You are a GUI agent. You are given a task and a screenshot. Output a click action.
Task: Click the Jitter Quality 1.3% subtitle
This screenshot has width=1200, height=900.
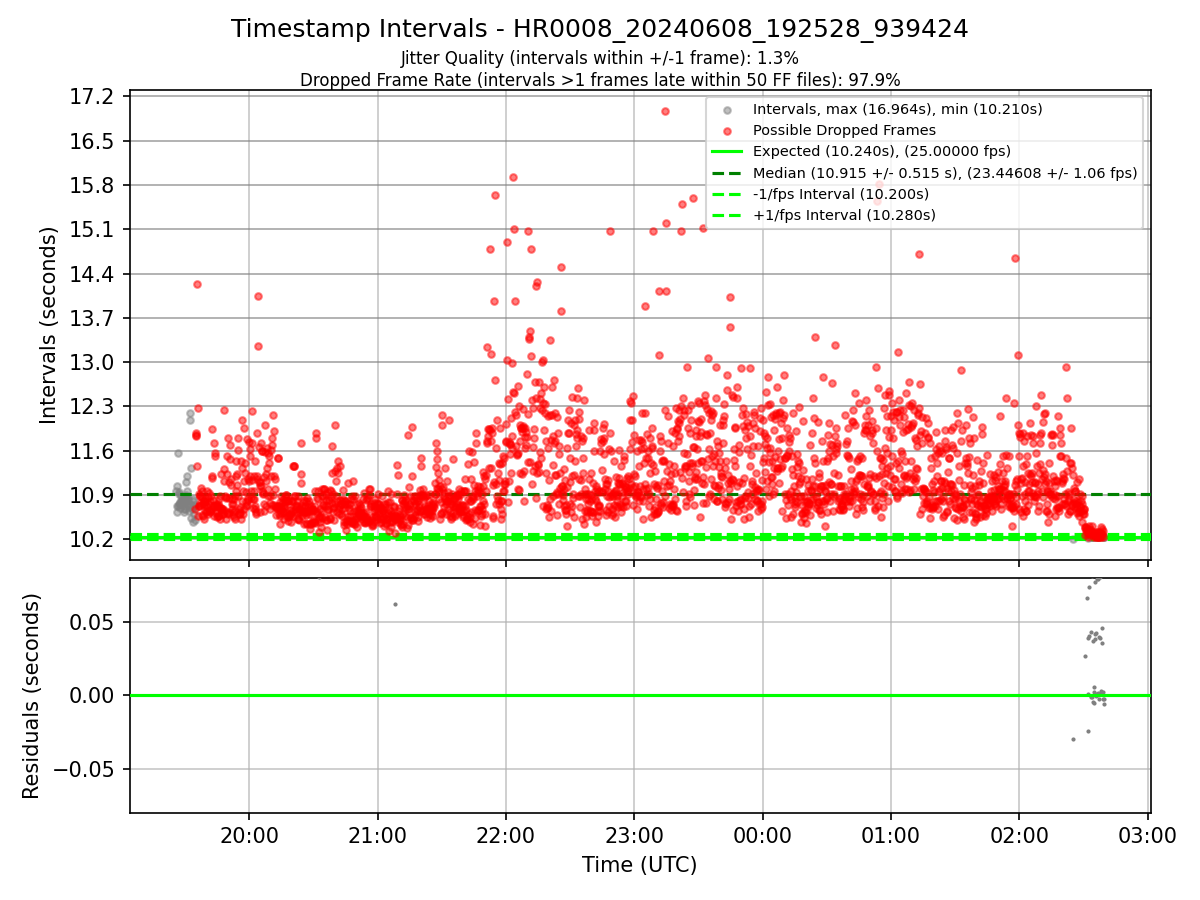click(x=600, y=59)
